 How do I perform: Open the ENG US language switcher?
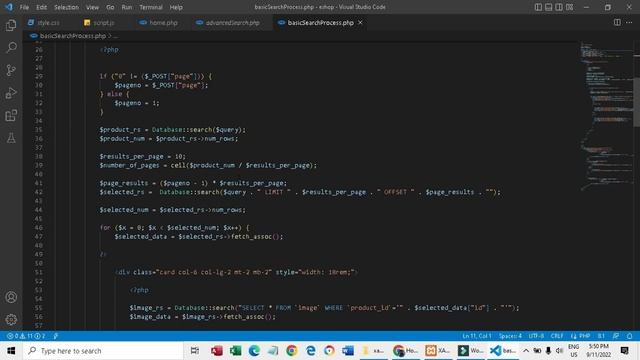(x=573, y=351)
